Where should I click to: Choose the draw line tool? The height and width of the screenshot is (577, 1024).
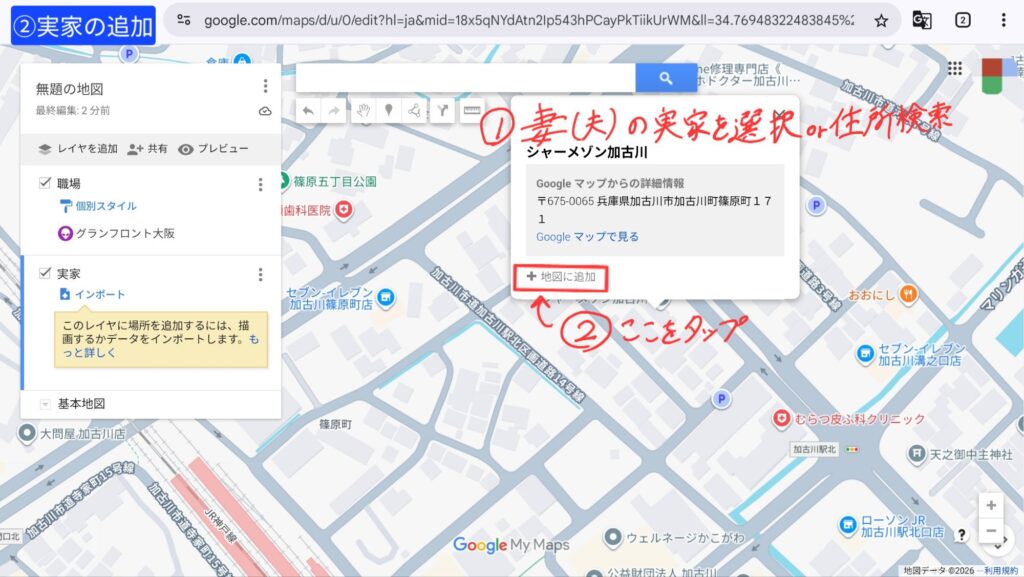(x=414, y=111)
